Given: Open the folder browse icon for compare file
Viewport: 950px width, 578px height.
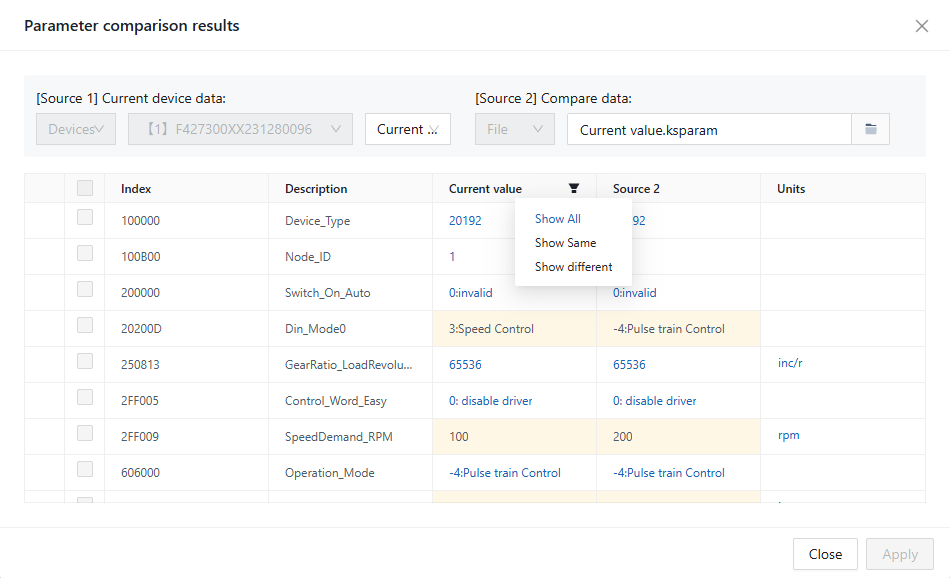Looking at the screenshot, I should [x=870, y=129].
